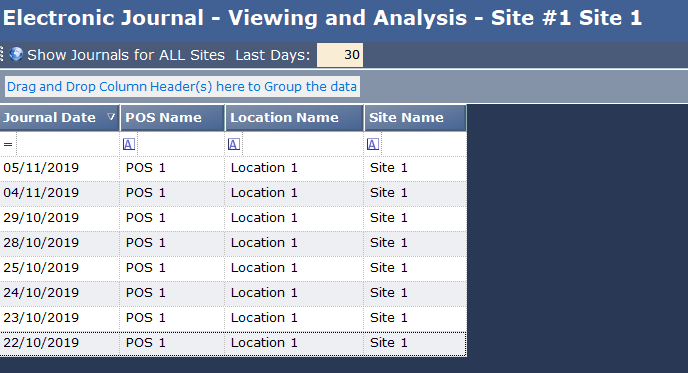Show Journals for ALL Sites

tap(126, 55)
